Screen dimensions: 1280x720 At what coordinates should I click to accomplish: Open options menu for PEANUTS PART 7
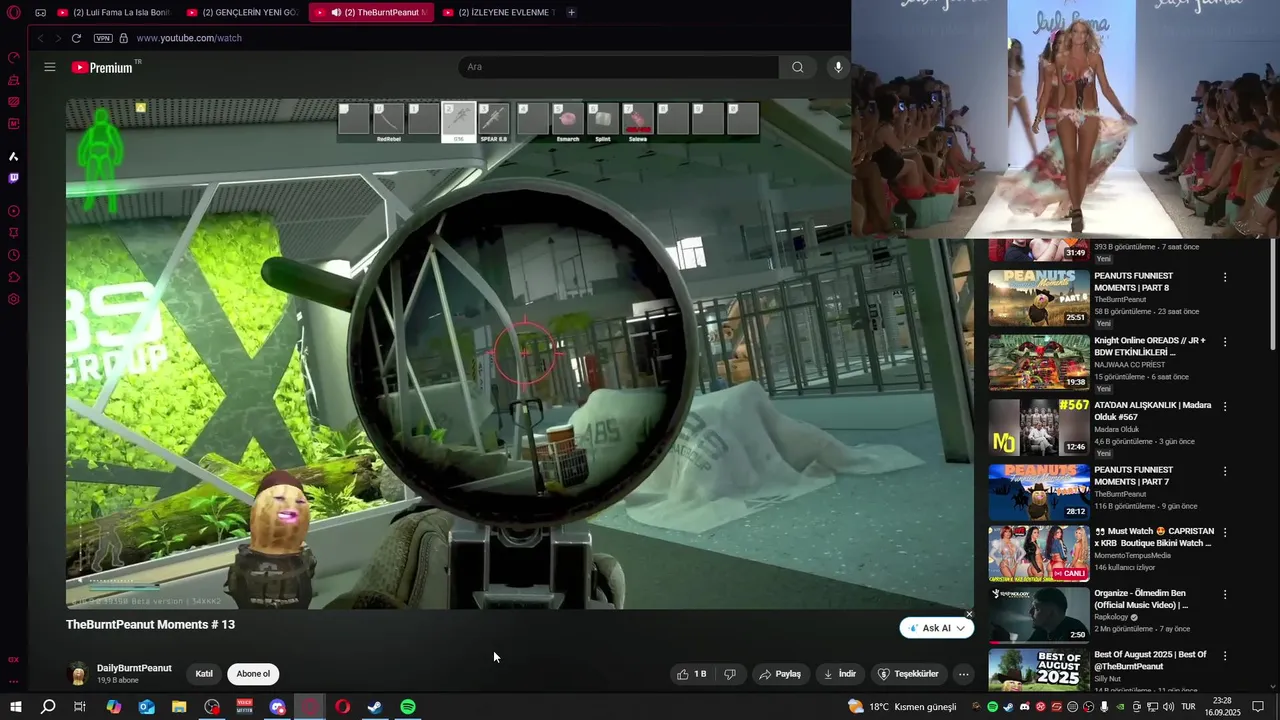point(1225,471)
